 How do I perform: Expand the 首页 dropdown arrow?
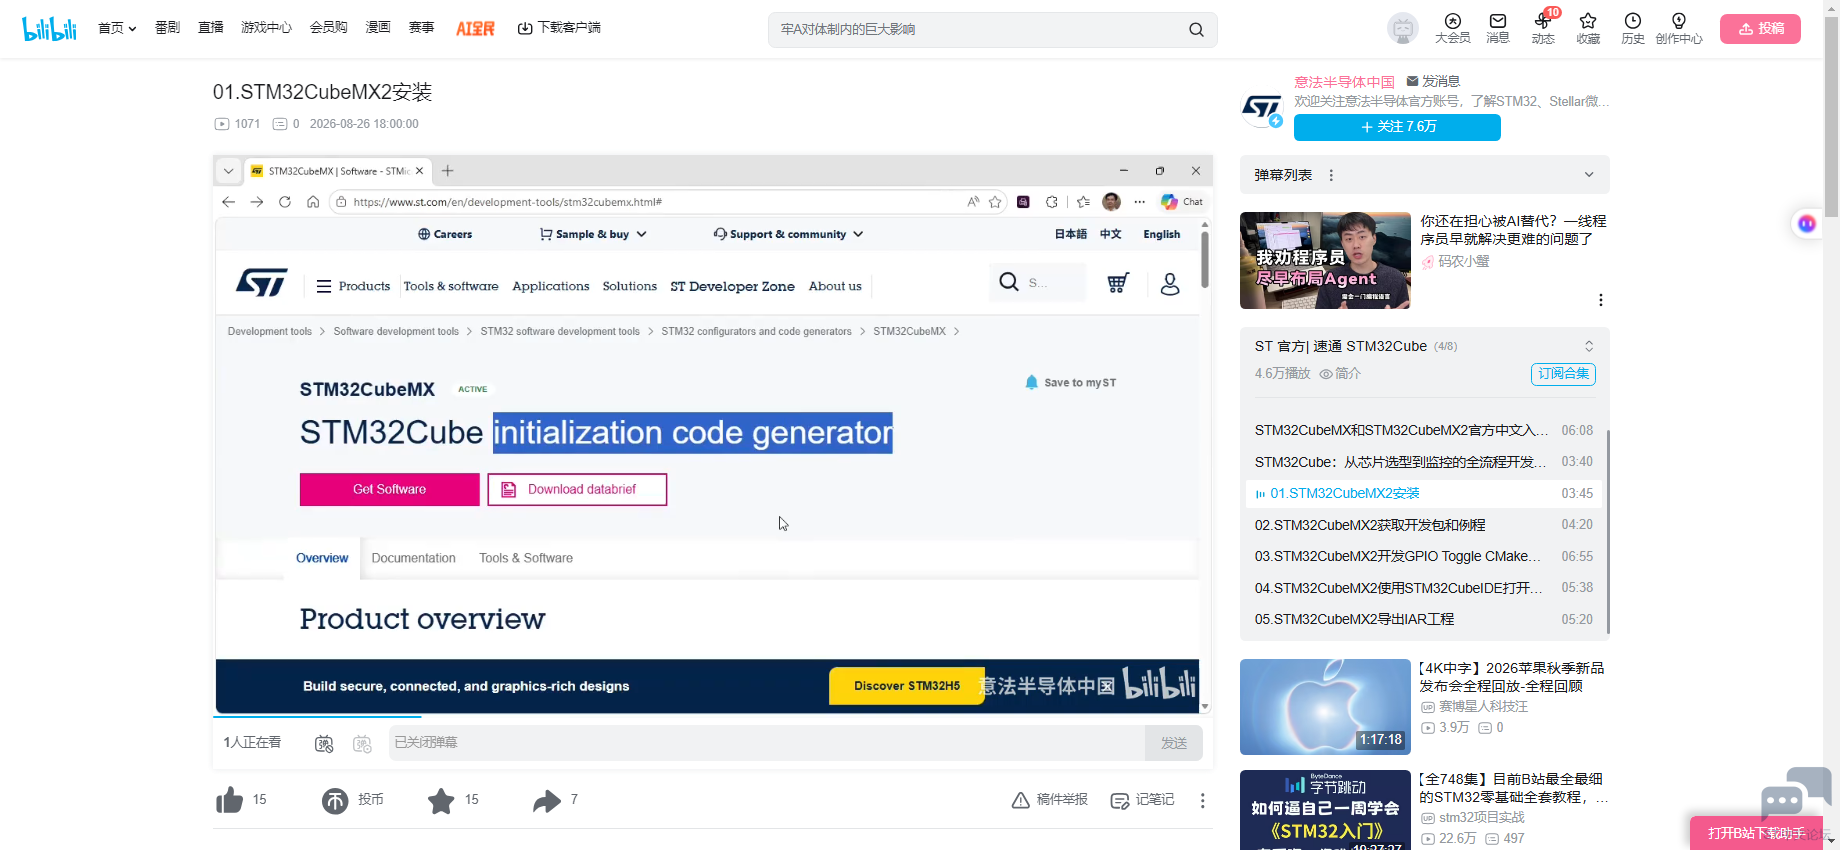(132, 29)
